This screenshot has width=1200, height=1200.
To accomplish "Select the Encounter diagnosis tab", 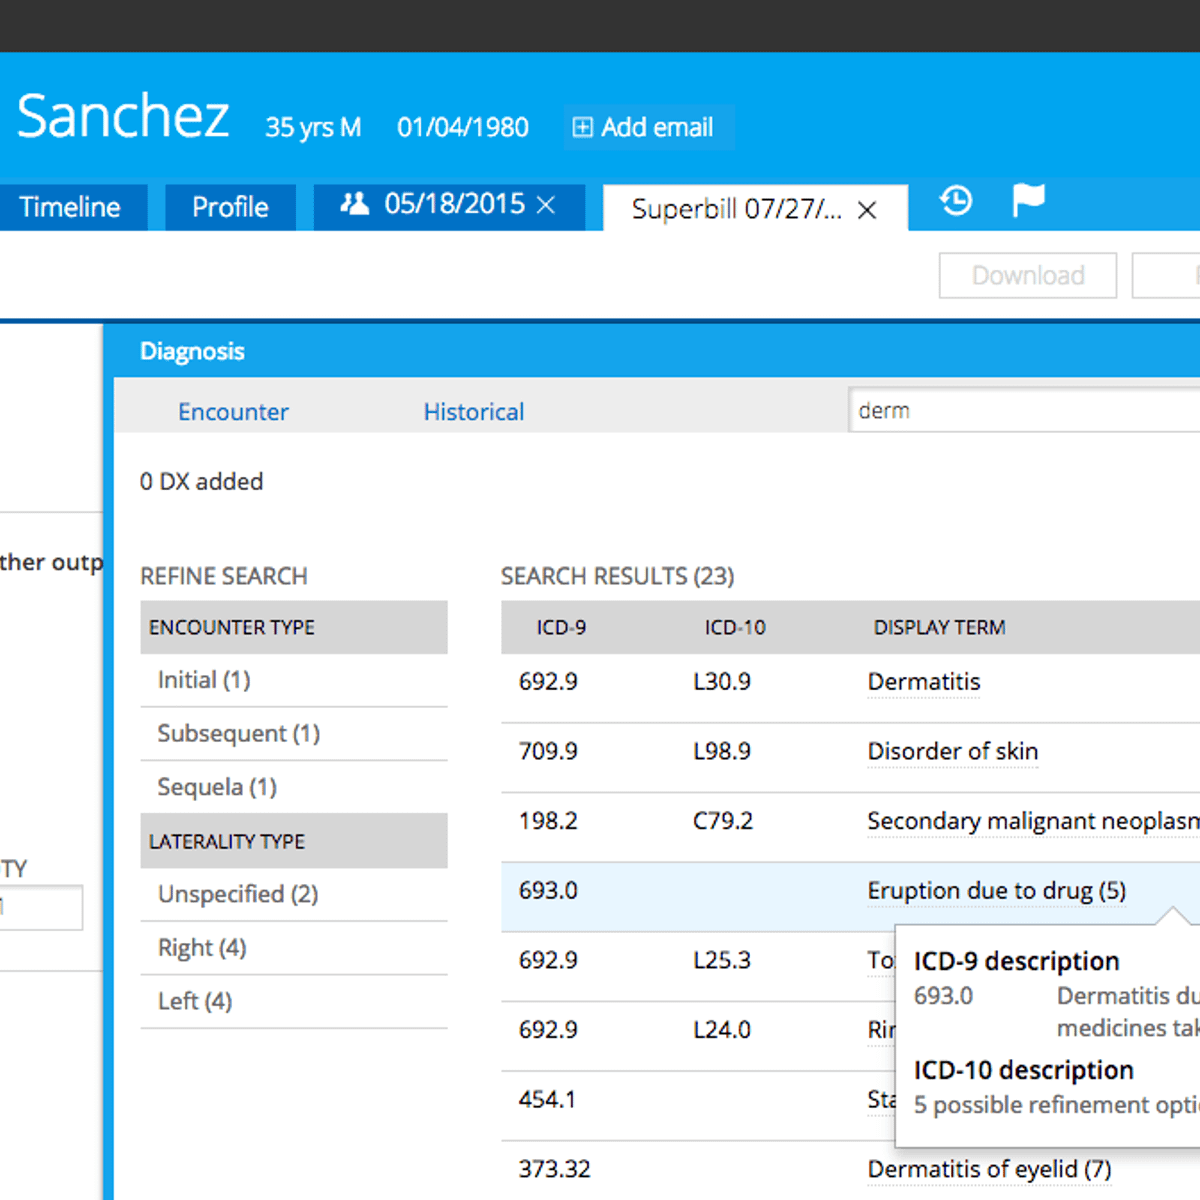I will (233, 412).
